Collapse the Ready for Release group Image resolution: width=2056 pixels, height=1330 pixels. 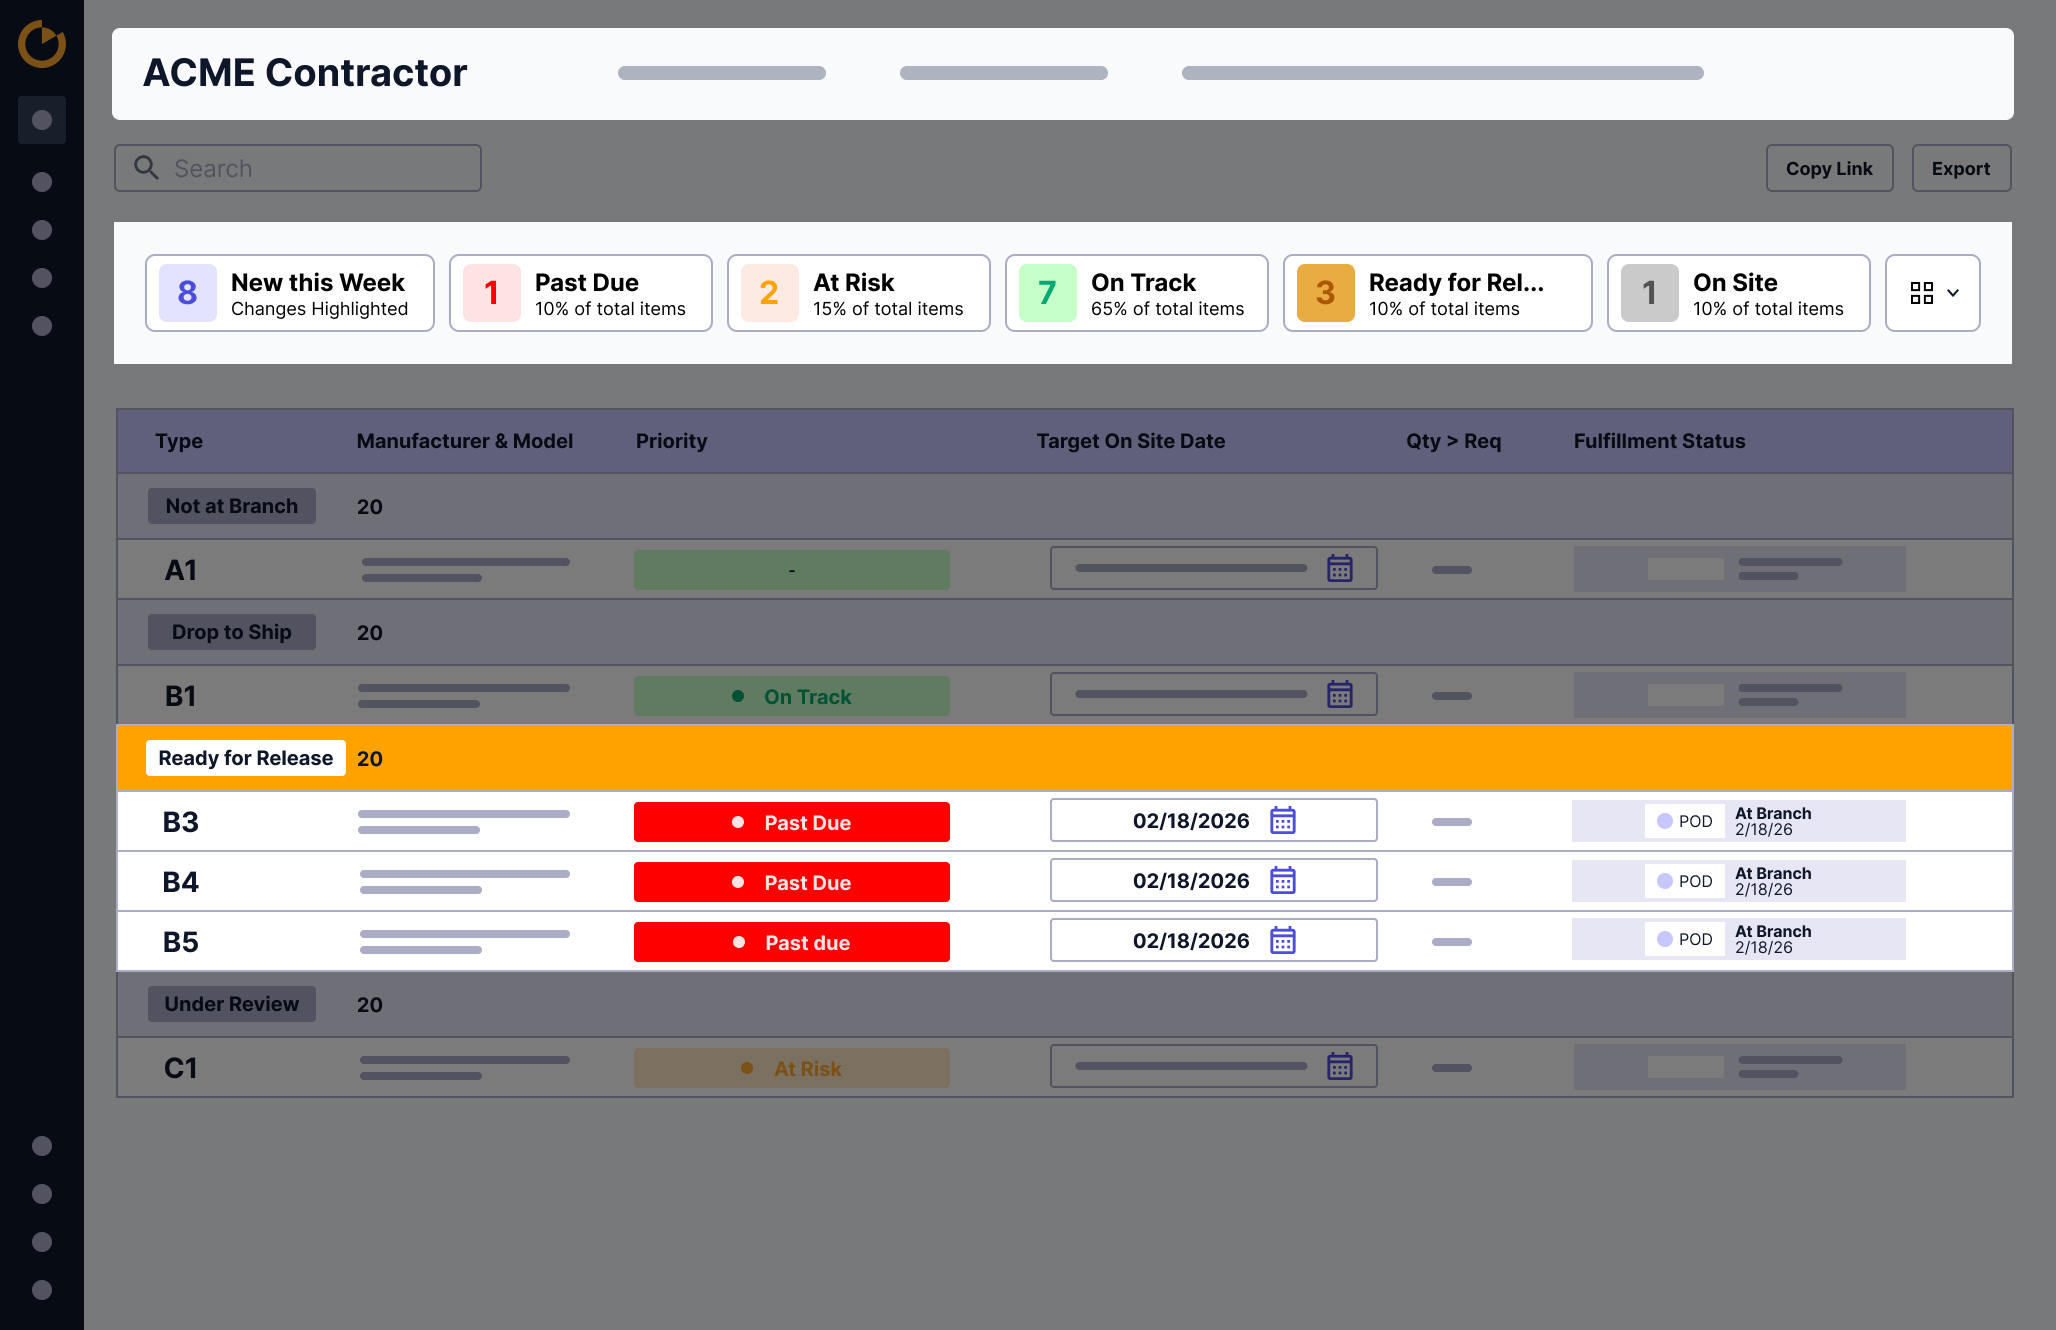coord(246,758)
